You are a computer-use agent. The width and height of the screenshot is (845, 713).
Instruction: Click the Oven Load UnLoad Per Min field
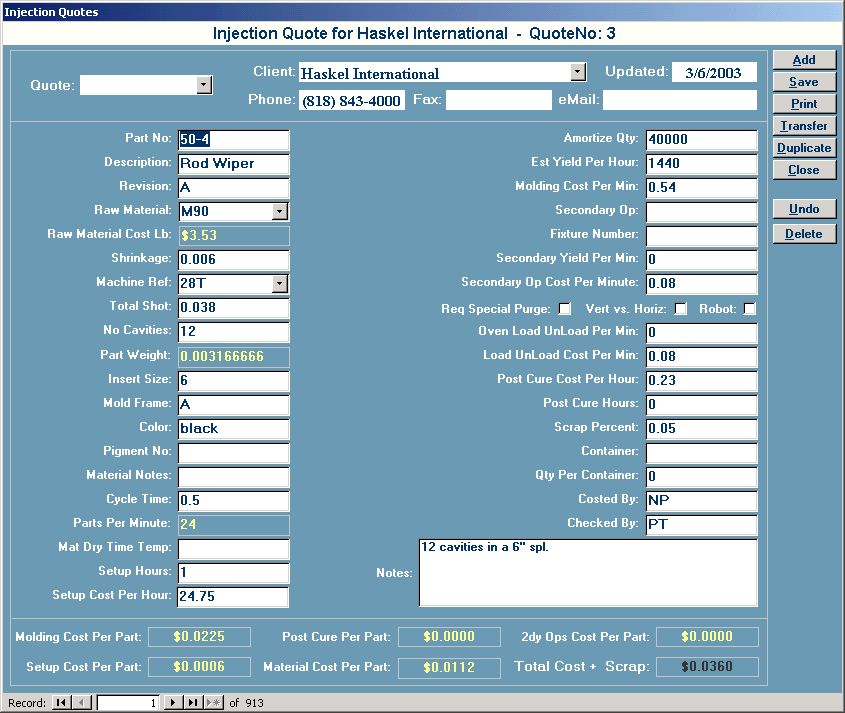click(x=702, y=333)
